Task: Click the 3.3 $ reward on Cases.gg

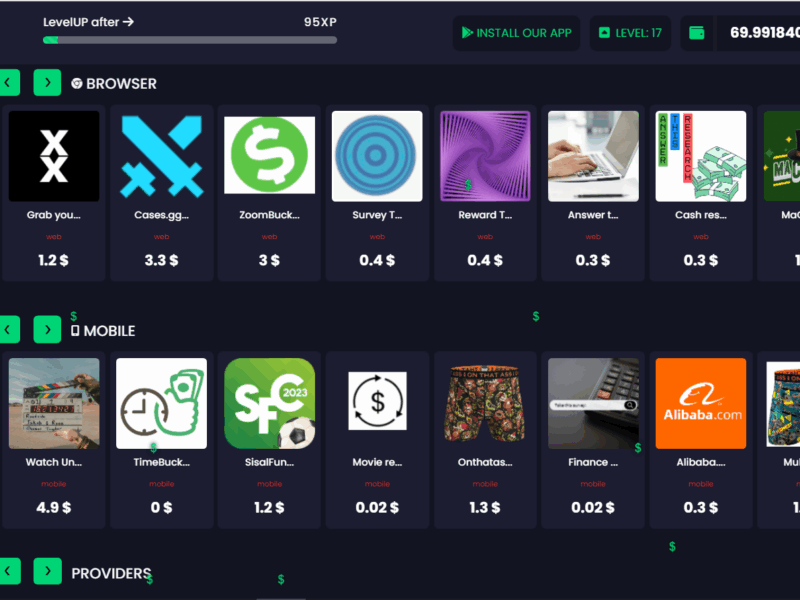Action: pos(161,260)
